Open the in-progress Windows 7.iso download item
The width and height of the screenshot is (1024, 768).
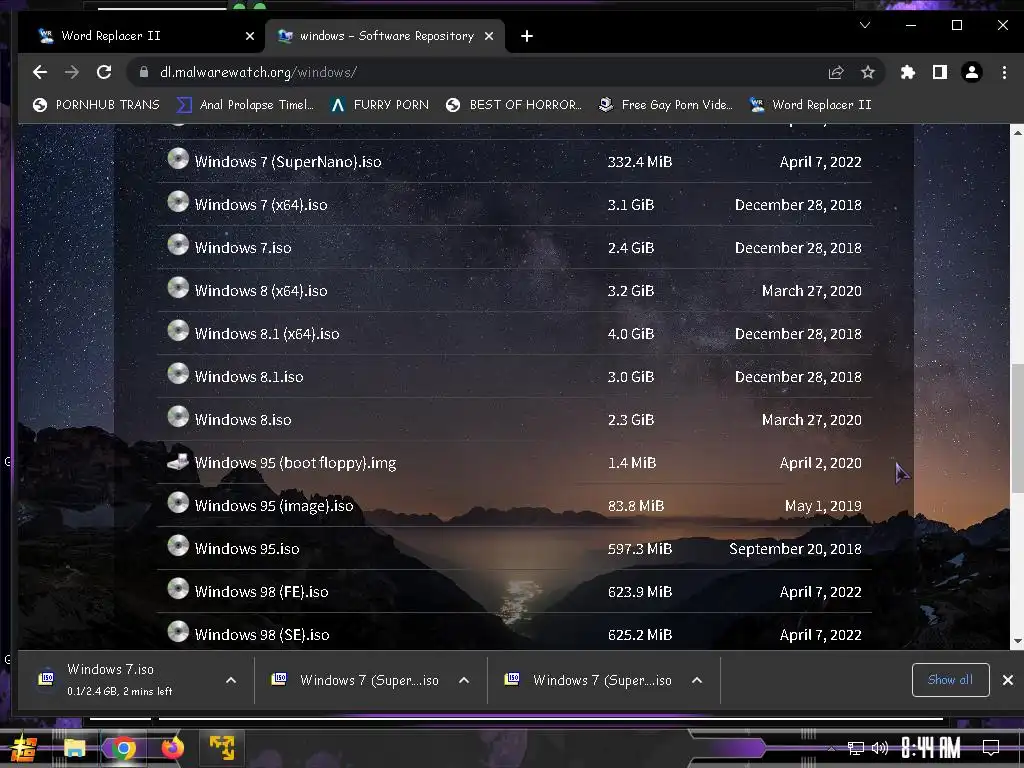pyautogui.click(x=121, y=680)
